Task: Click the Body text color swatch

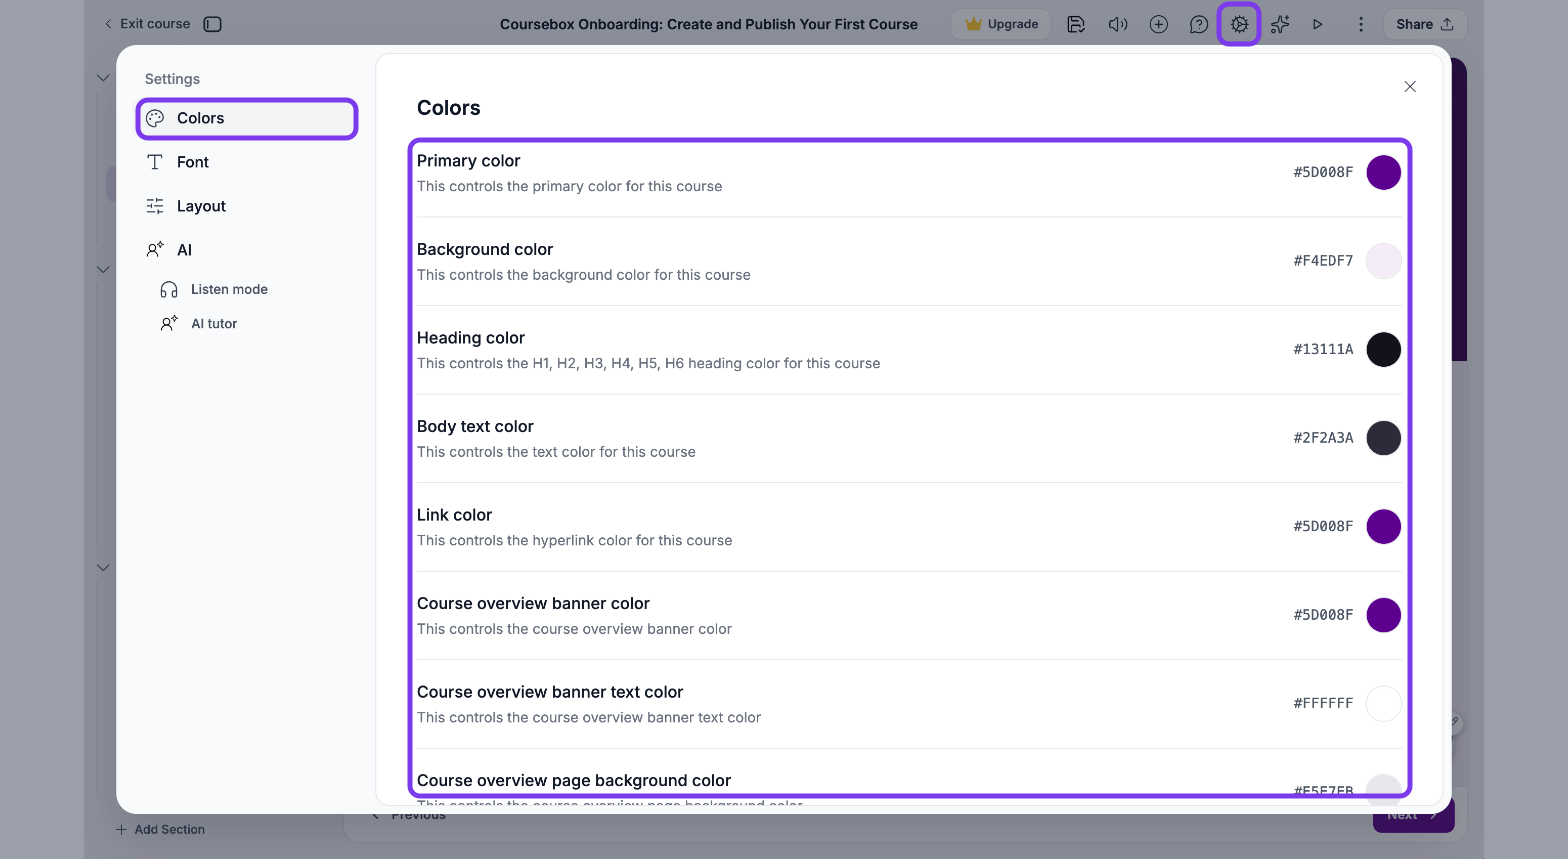Action: [1384, 438]
